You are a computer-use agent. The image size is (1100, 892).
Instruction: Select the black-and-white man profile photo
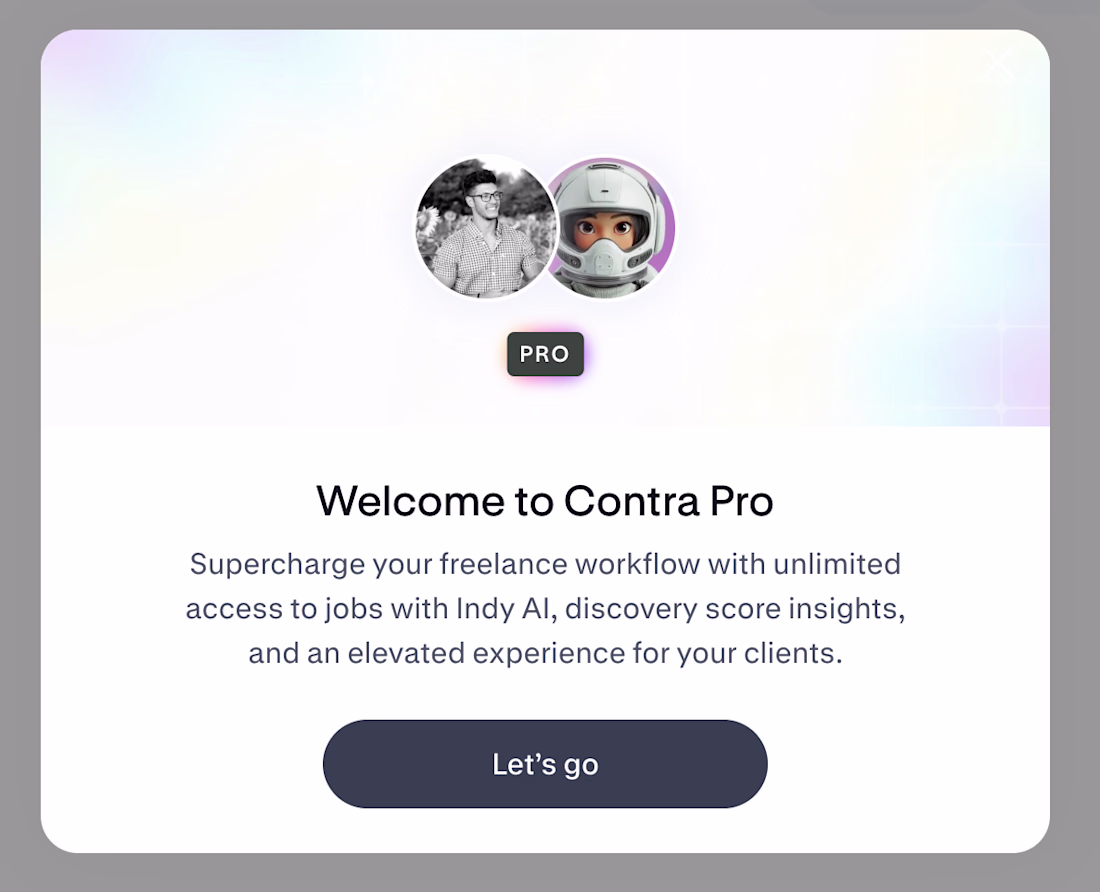[x=485, y=227]
